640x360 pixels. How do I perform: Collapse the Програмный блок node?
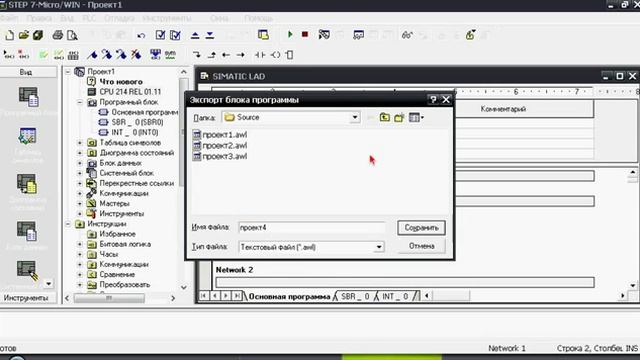(x=80, y=102)
